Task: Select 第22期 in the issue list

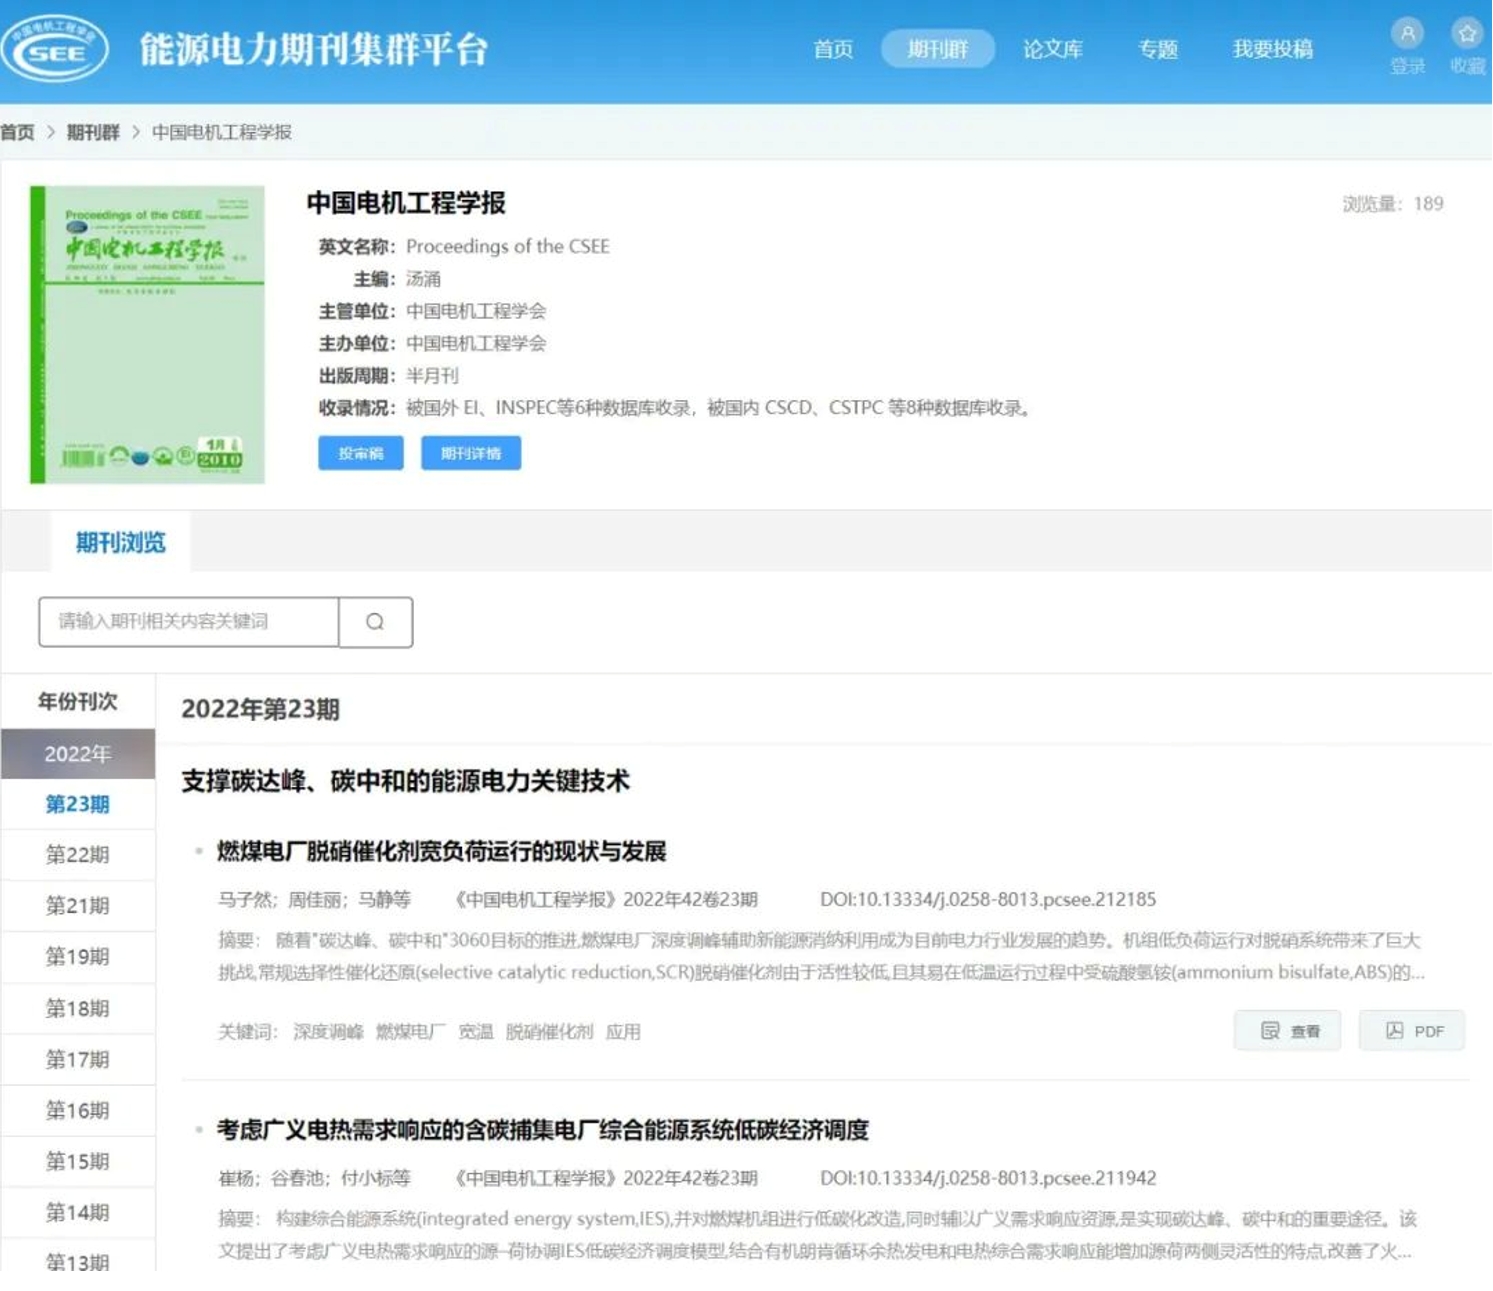Action: coord(78,855)
